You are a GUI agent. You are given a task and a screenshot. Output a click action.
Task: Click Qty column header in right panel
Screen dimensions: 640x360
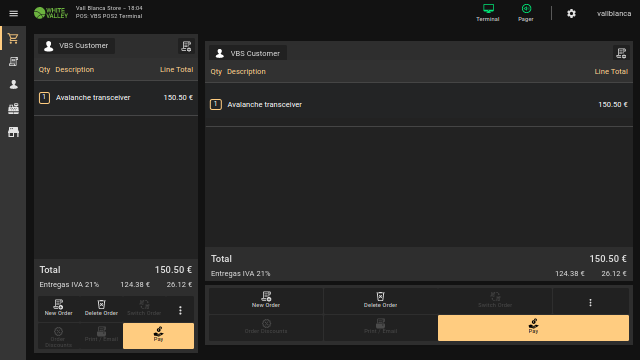point(216,72)
